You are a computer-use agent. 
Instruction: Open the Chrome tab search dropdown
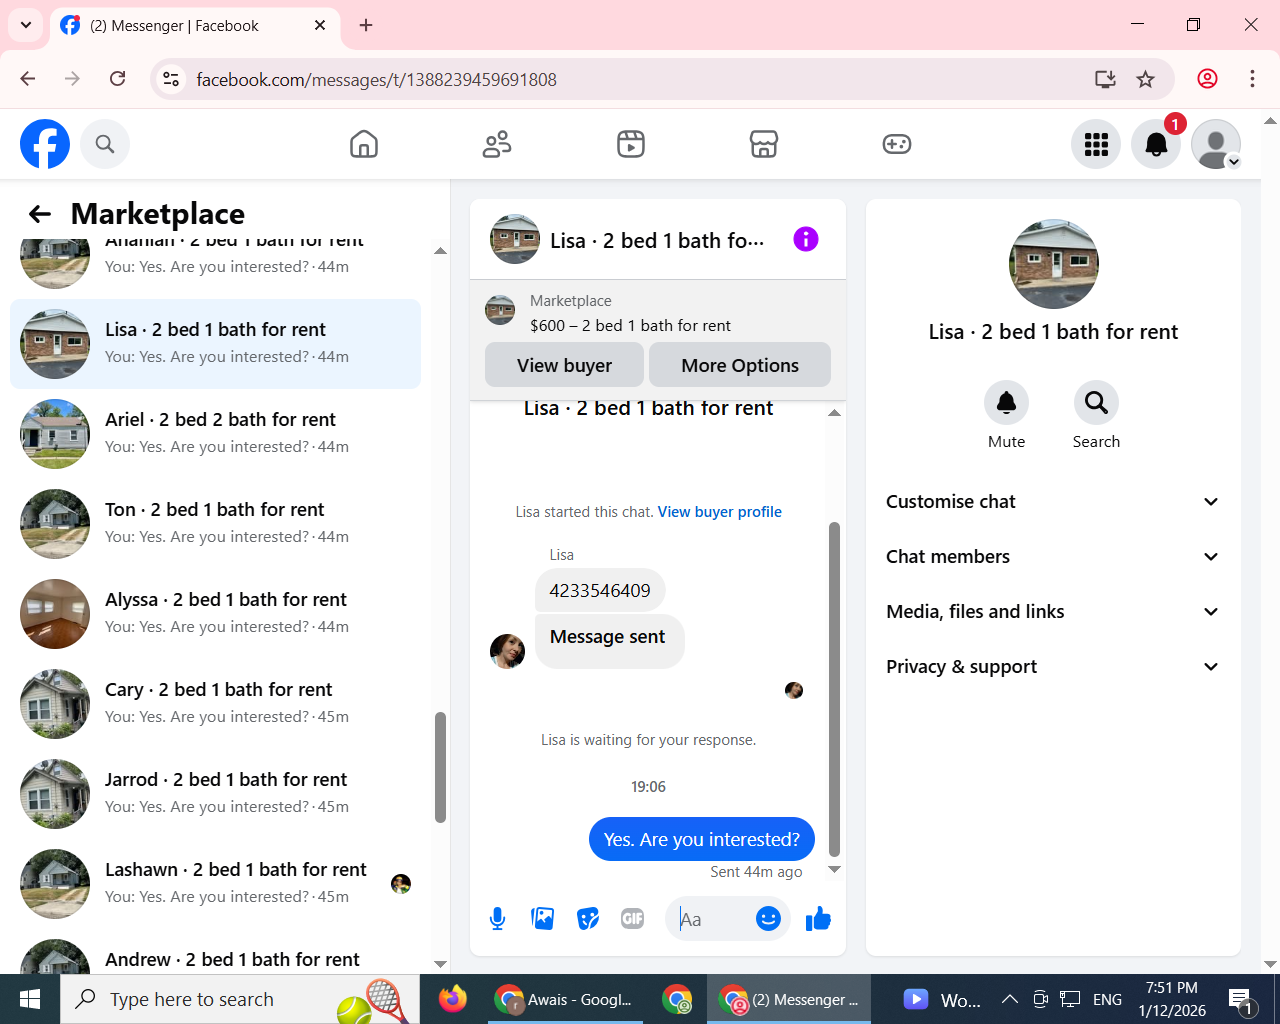[25, 25]
